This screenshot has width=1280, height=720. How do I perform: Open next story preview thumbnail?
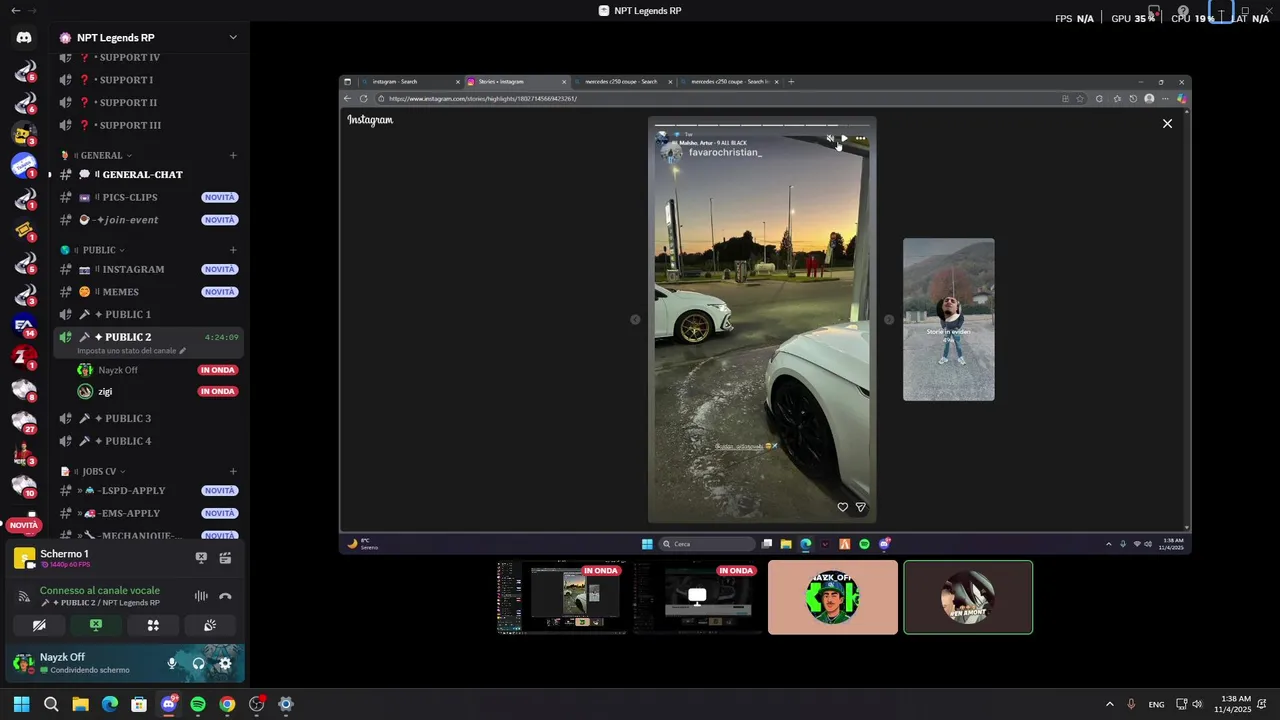[x=948, y=320]
